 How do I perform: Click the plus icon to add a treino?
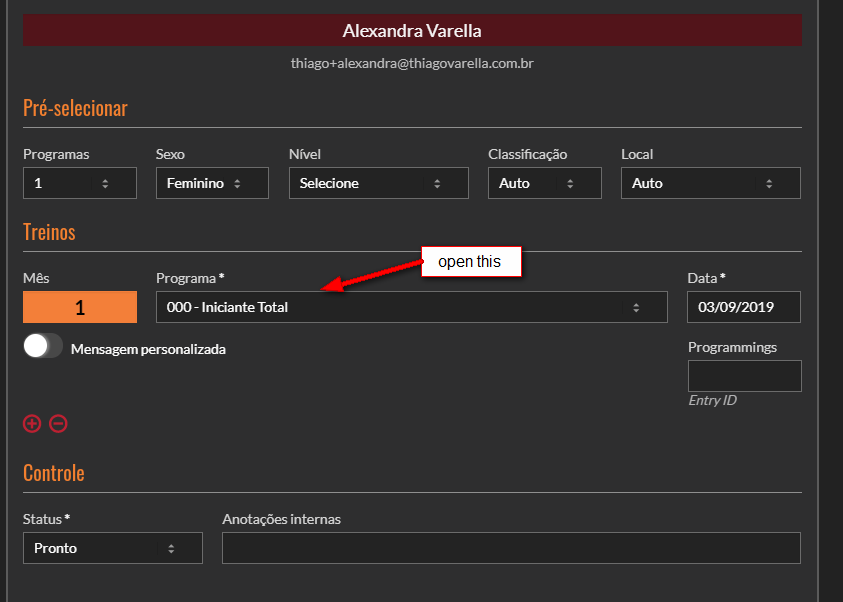point(32,423)
